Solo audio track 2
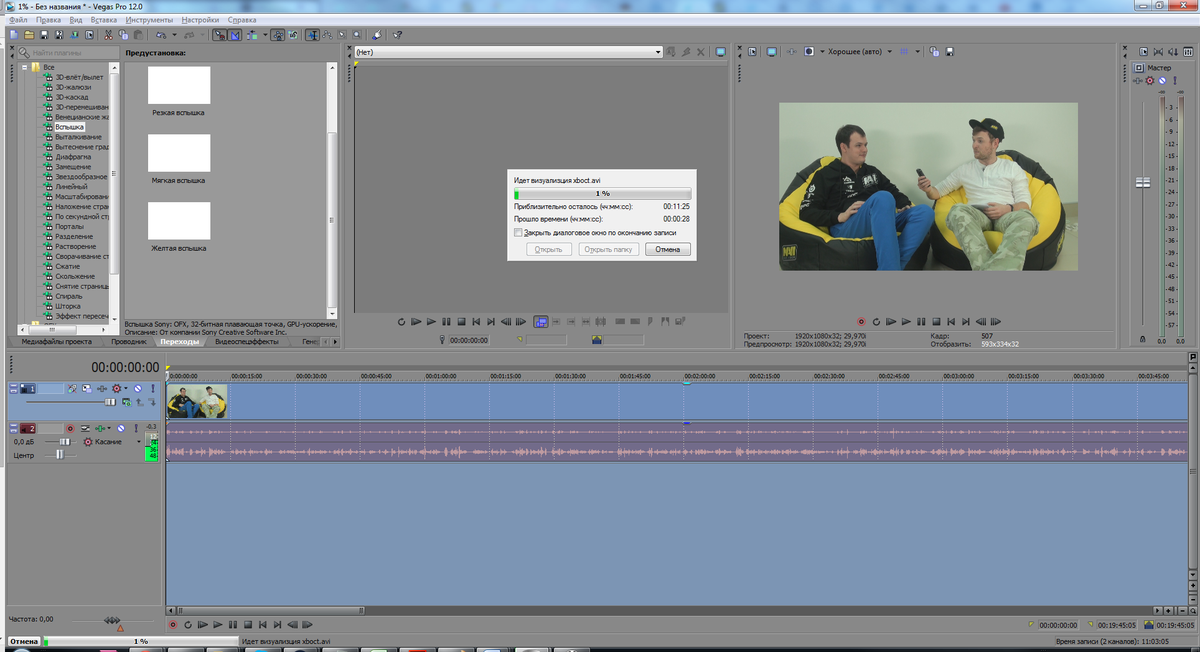This screenshot has width=1200, height=652. [136, 429]
